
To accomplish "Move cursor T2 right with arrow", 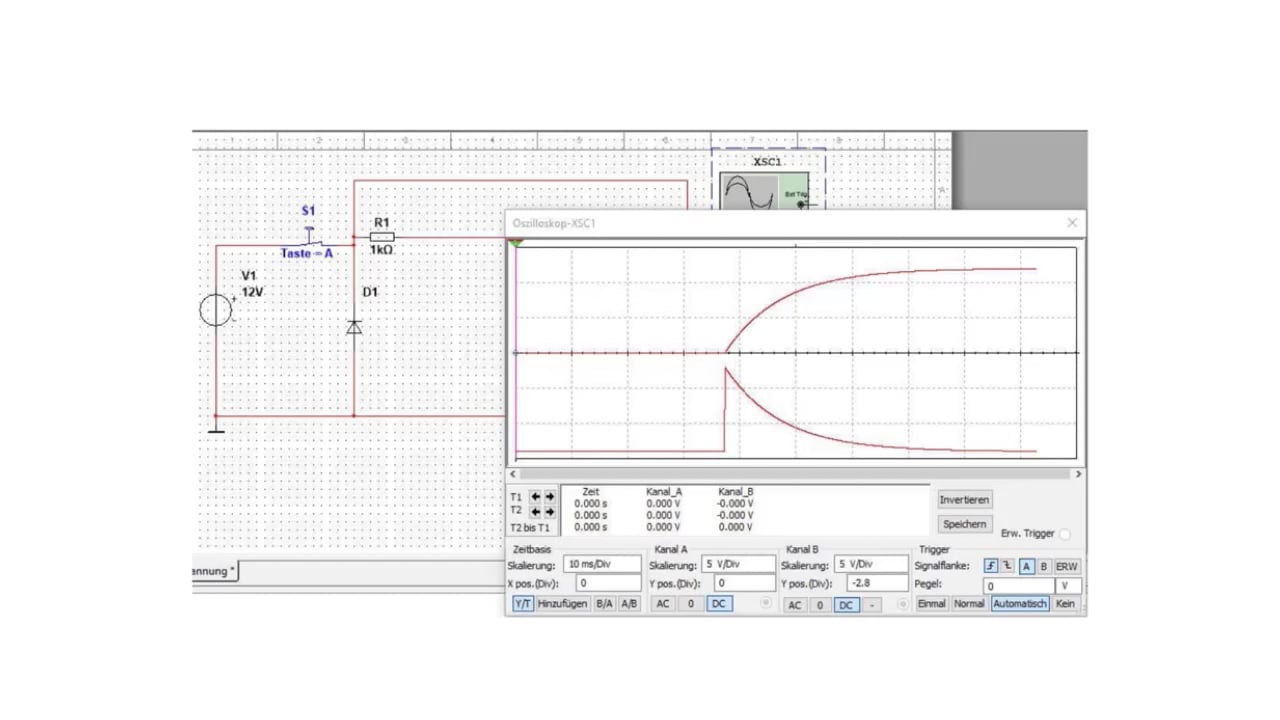I will (x=549, y=511).
